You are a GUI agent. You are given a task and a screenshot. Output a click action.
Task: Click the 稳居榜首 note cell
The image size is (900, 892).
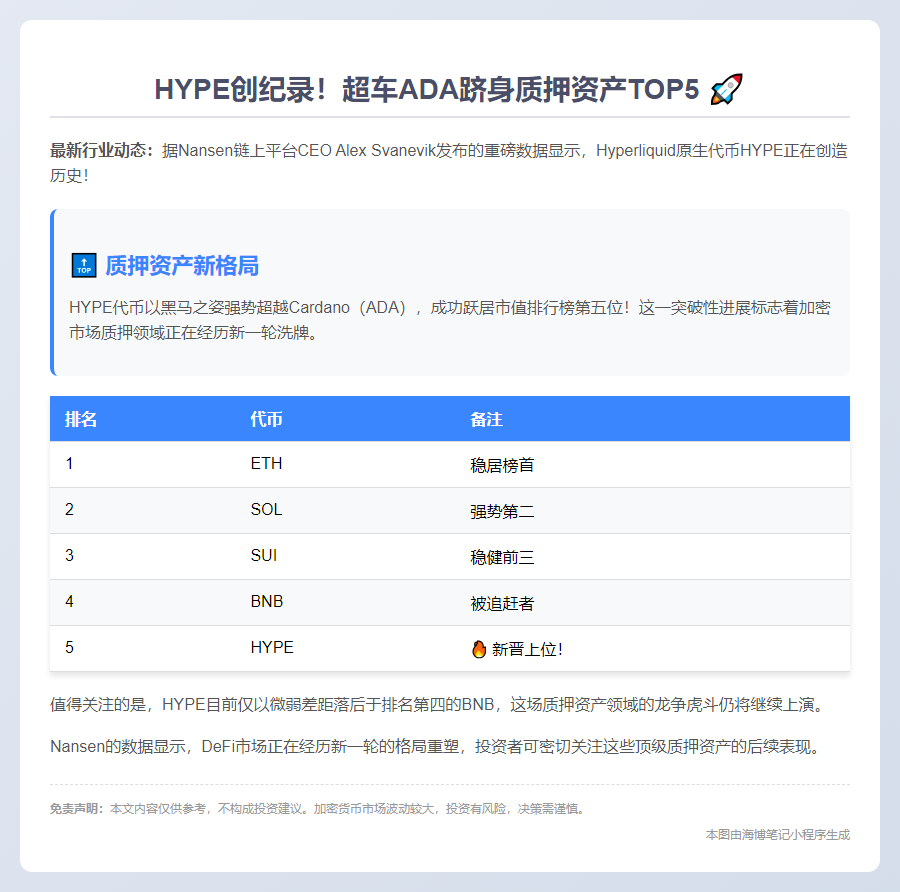tap(502, 465)
